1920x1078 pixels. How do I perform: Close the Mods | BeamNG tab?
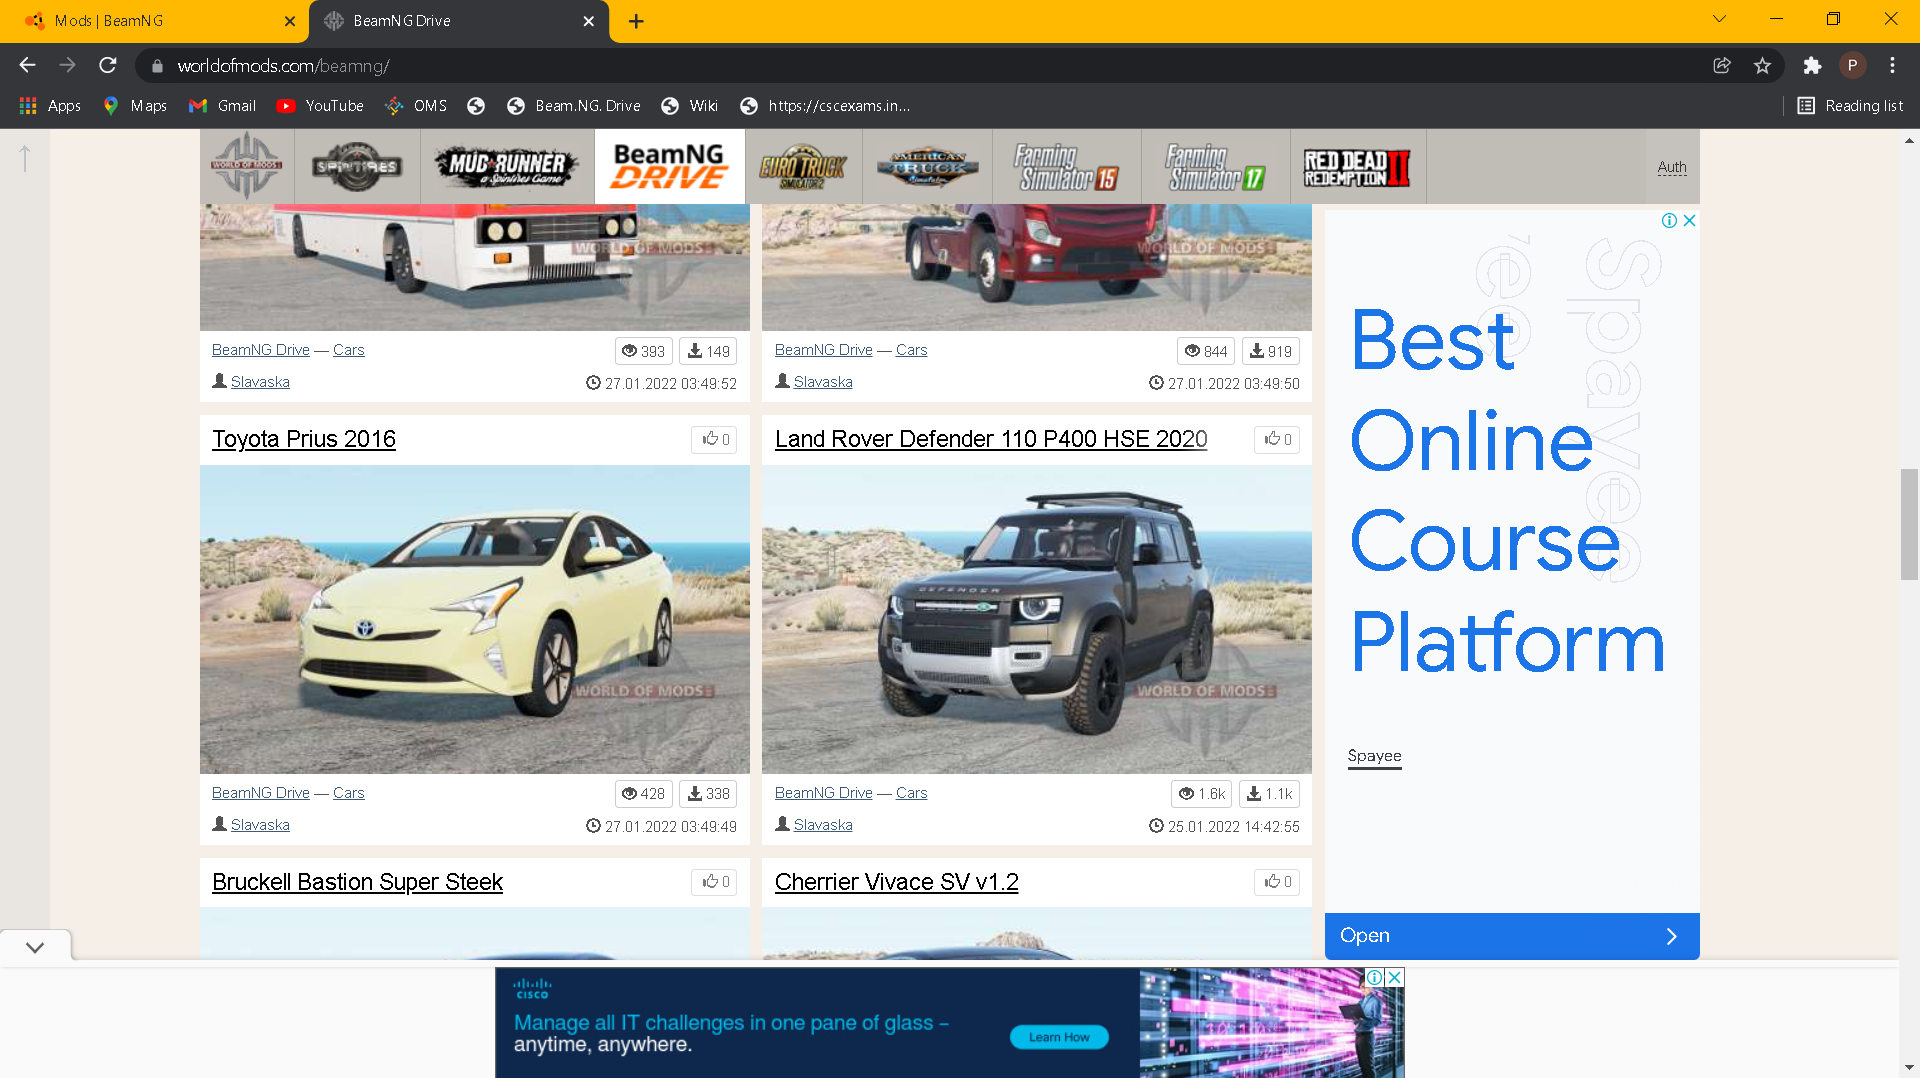coord(290,21)
